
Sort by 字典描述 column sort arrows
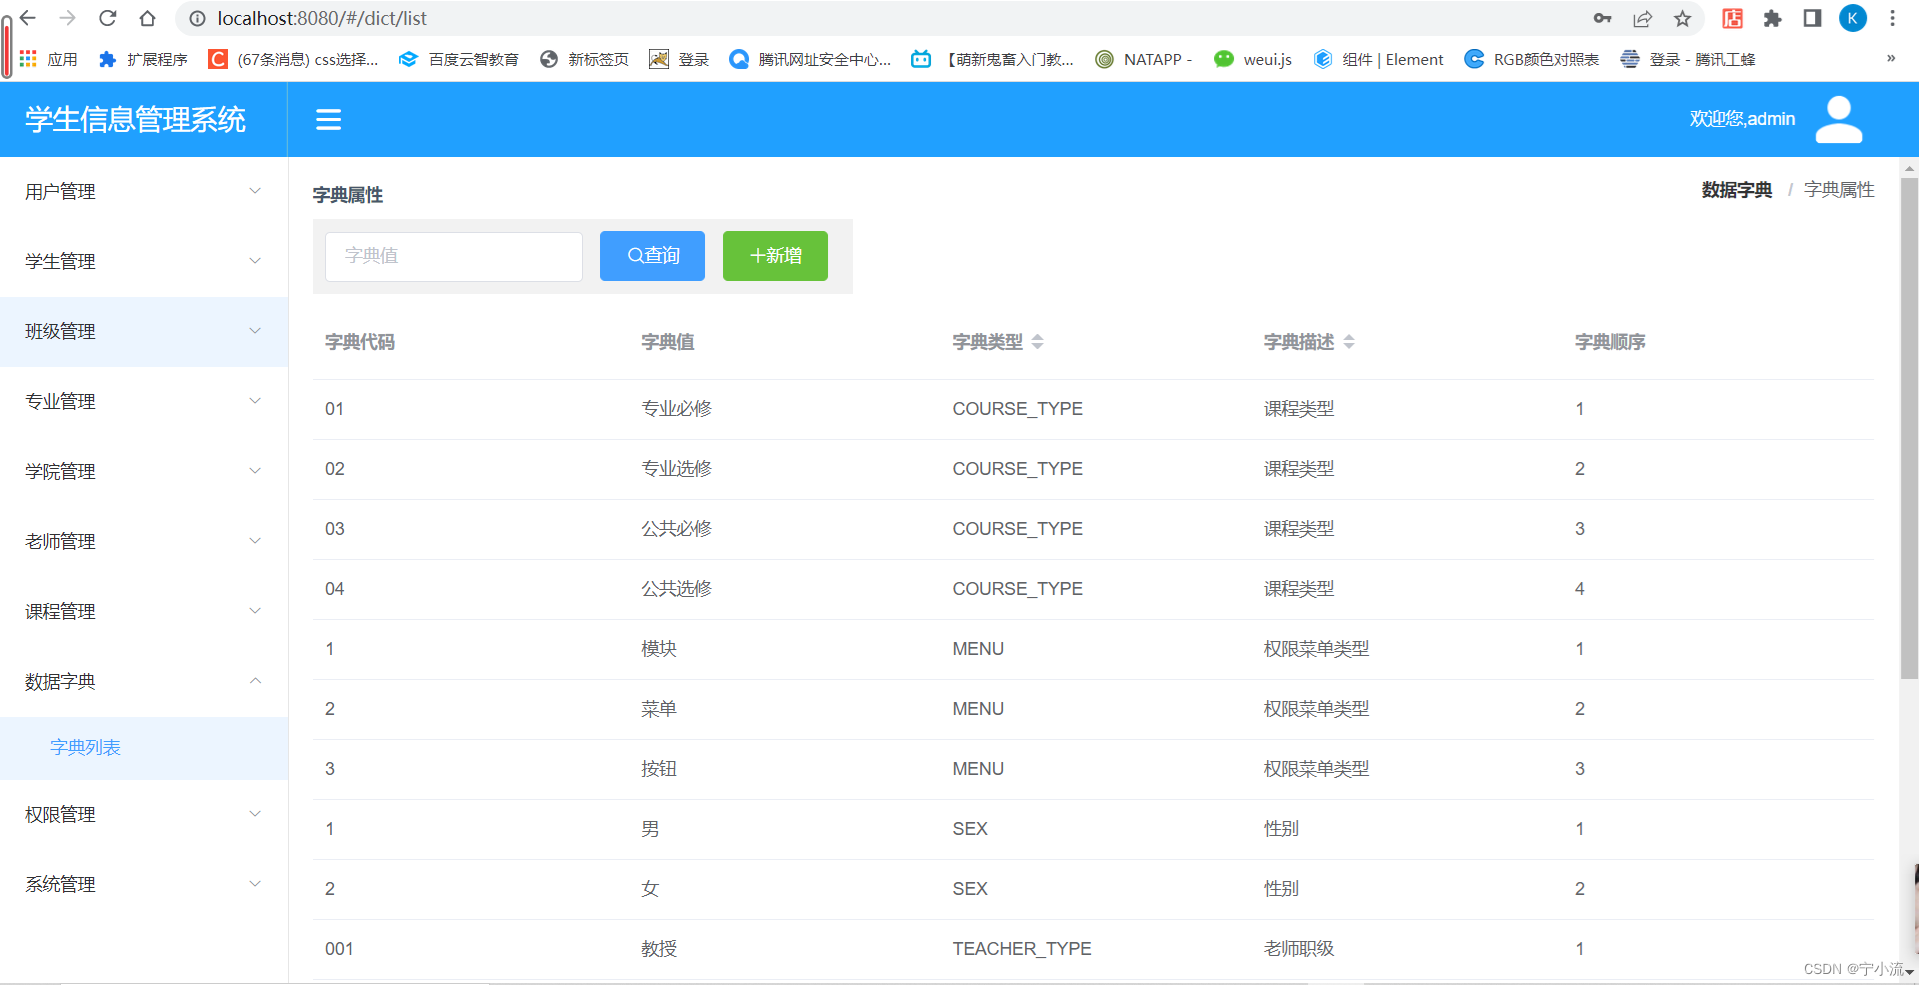pyautogui.click(x=1349, y=342)
